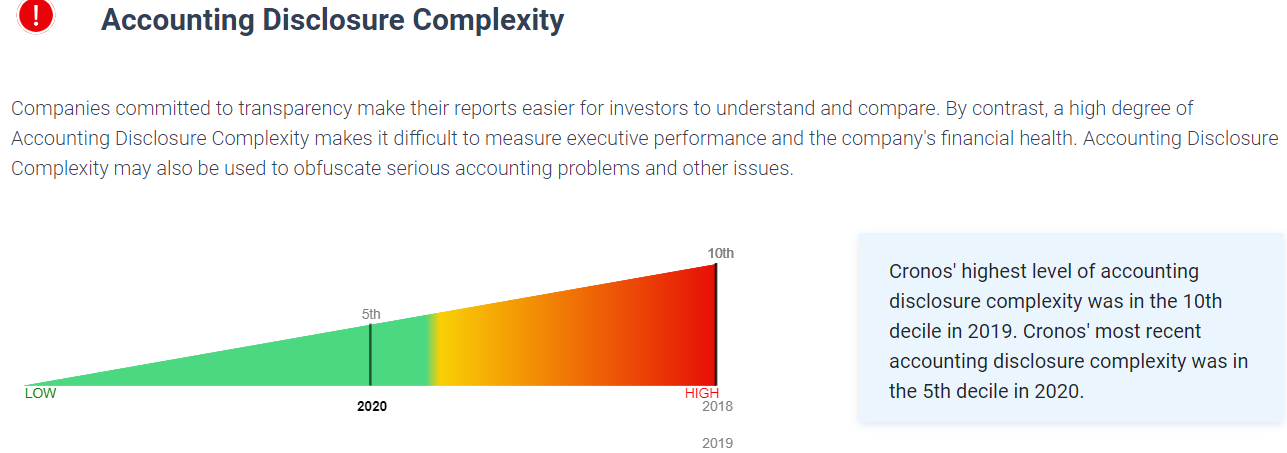
Task: Click the LOW label on chart
Action: (40, 393)
